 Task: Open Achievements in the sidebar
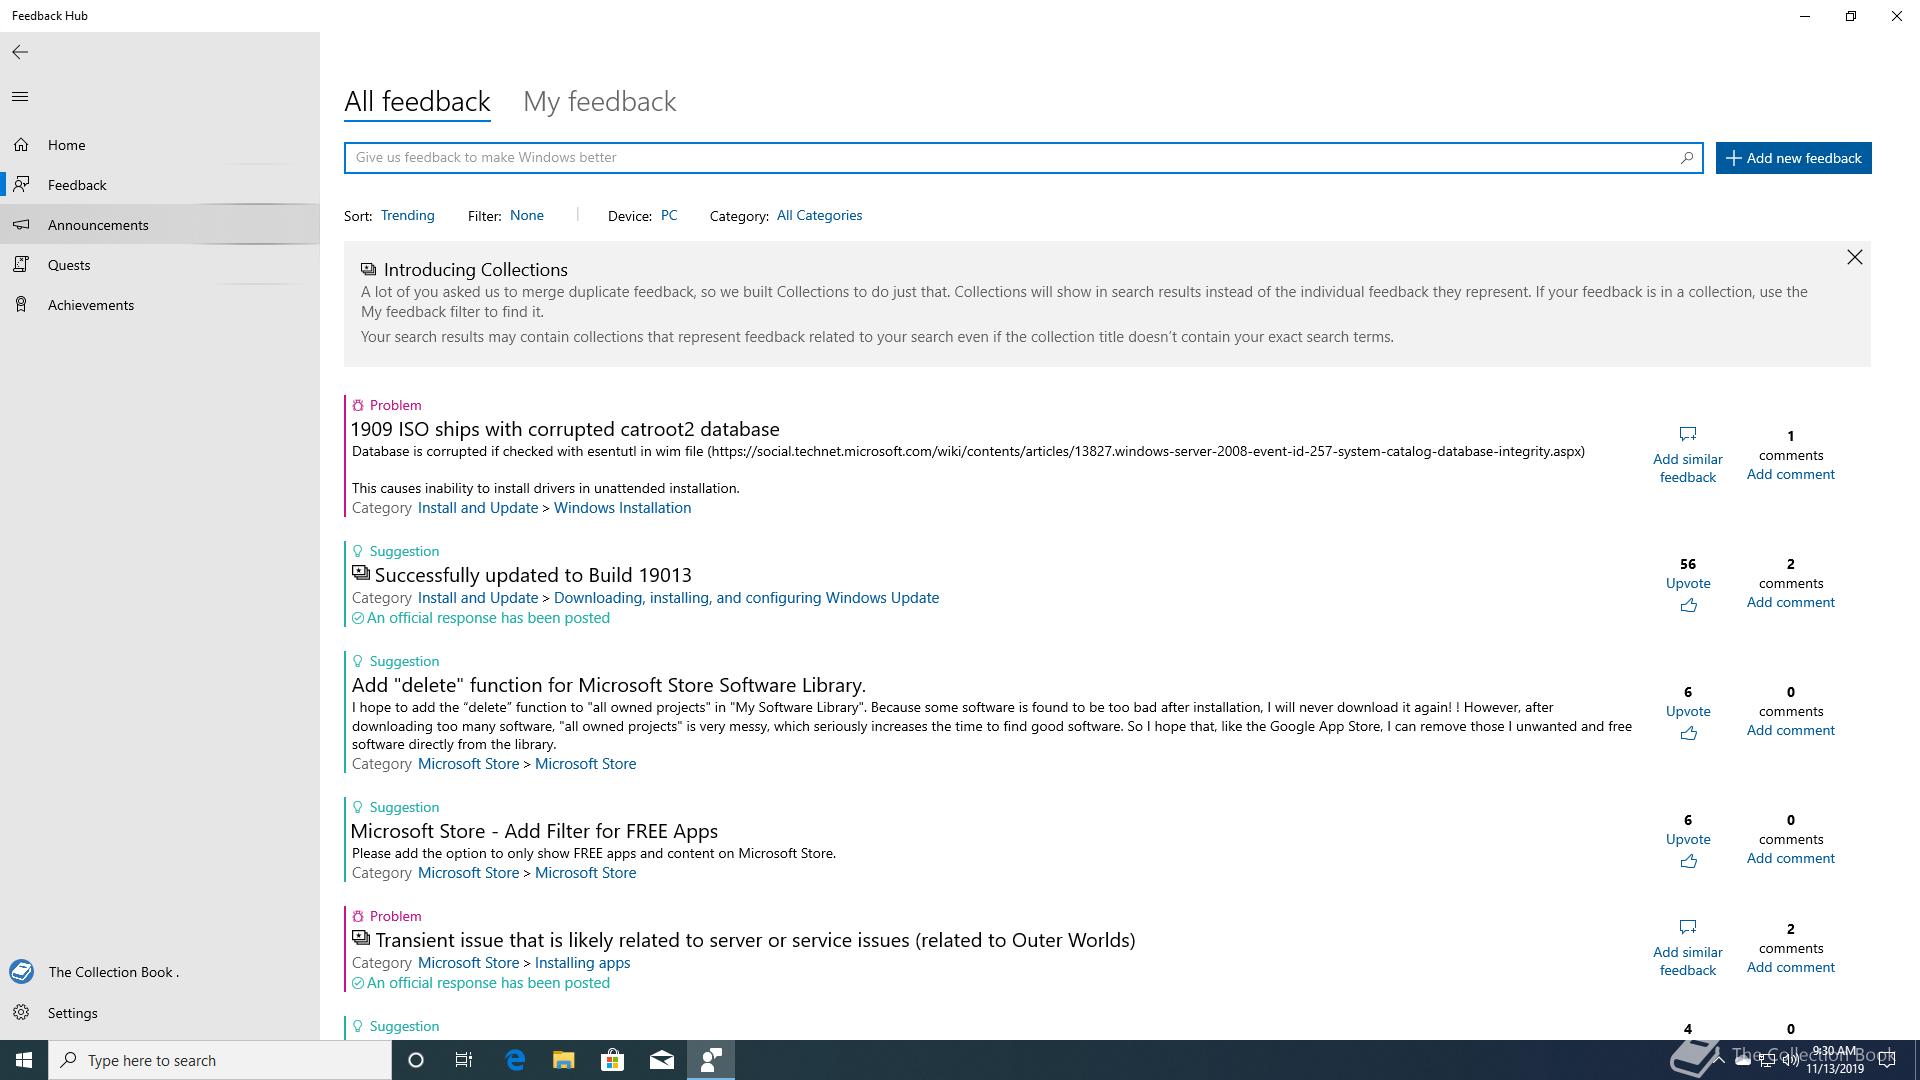[x=160, y=305]
